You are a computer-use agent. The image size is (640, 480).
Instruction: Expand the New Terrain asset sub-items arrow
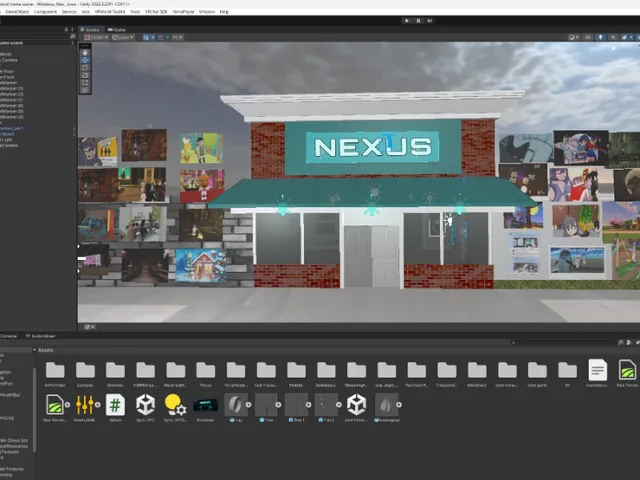click(67, 404)
